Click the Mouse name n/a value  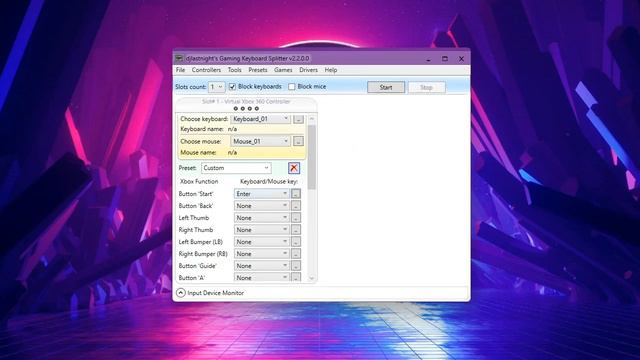[232, 152]
